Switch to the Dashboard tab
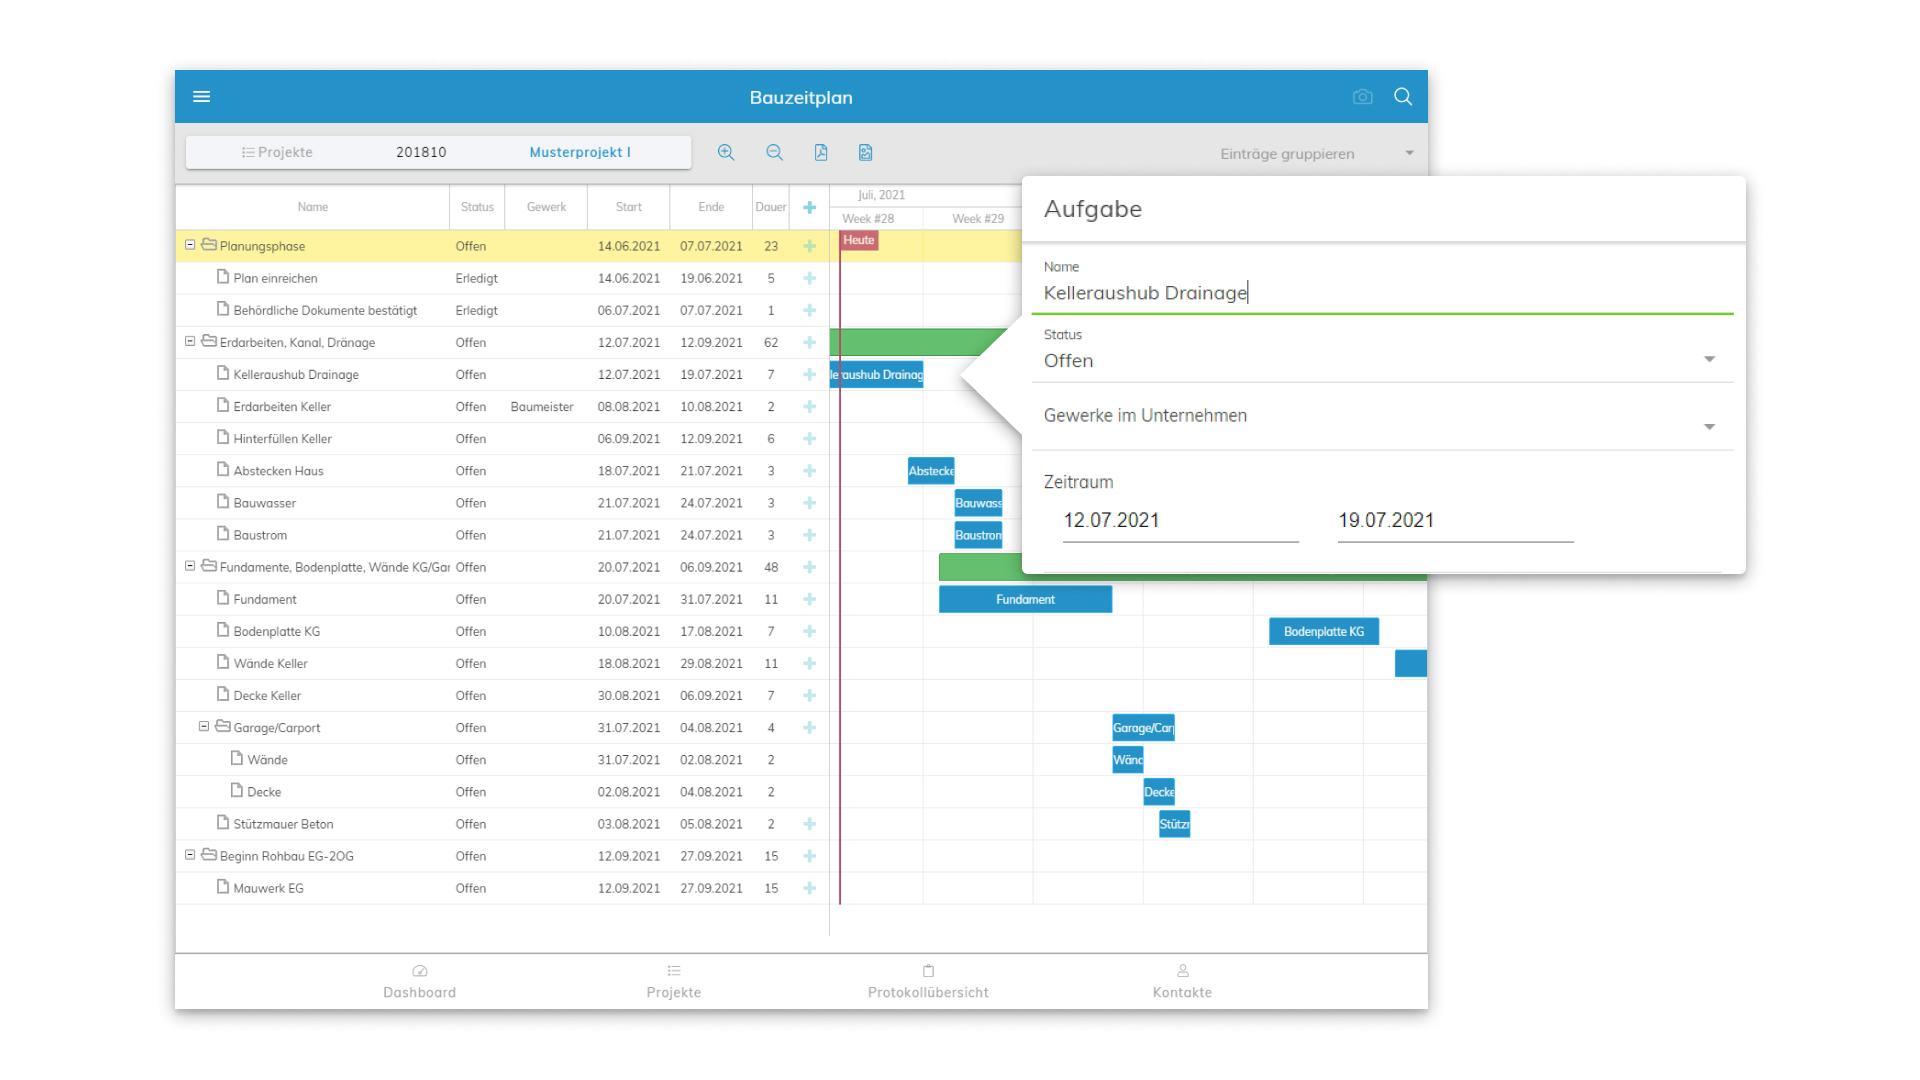 [x=419, y=981]
